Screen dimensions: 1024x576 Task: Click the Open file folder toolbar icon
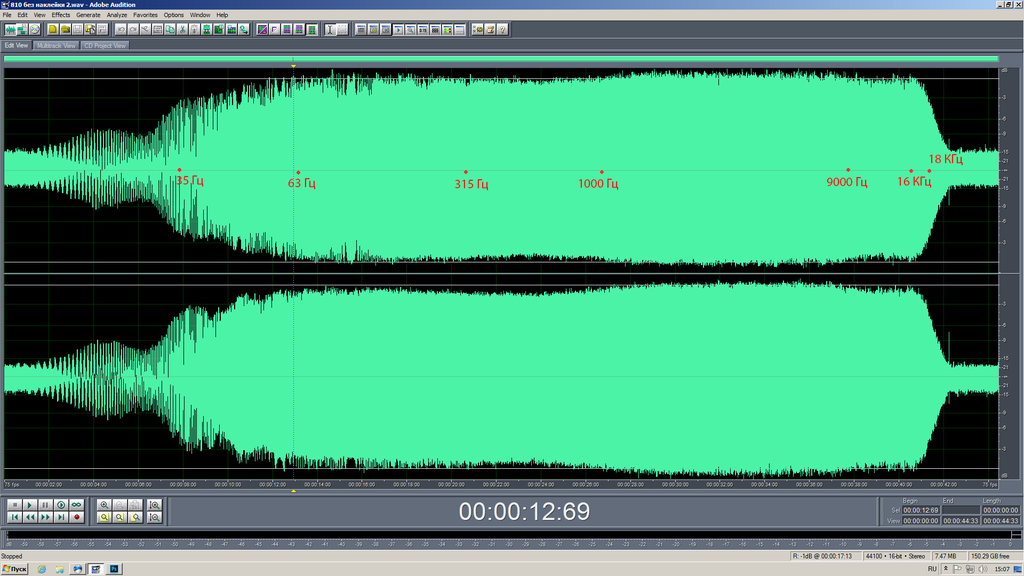pos(66,29)
